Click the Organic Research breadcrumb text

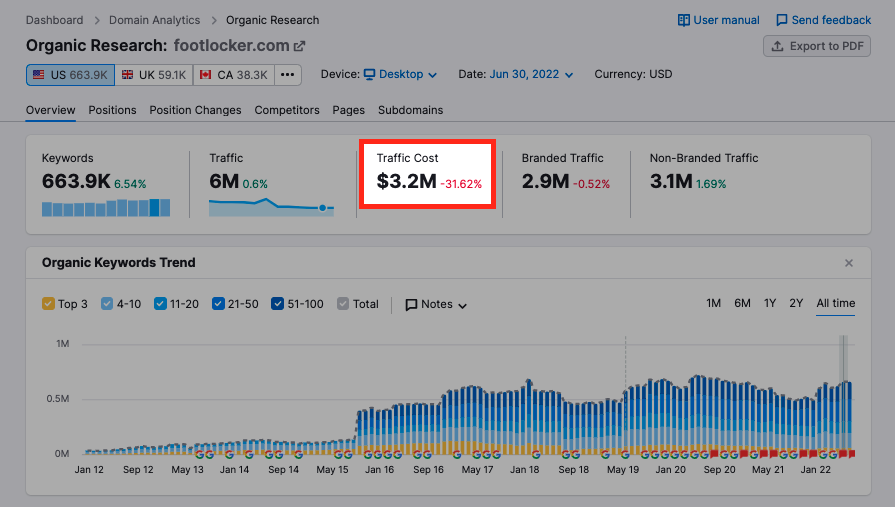tap(272, 20)
